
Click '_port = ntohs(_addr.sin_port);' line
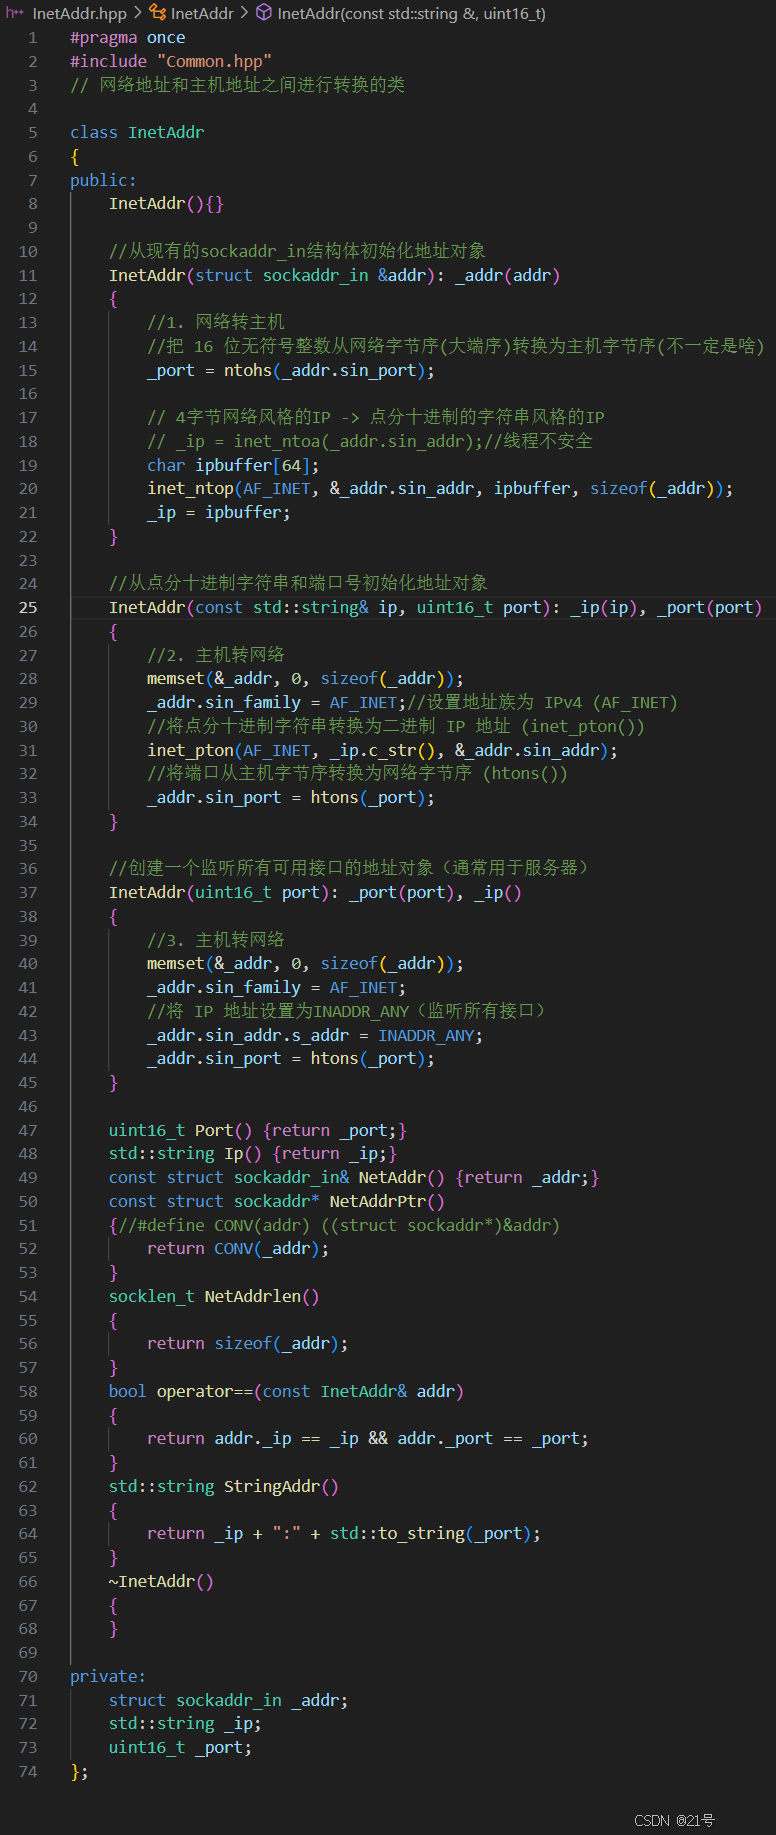tap(291, 370)
